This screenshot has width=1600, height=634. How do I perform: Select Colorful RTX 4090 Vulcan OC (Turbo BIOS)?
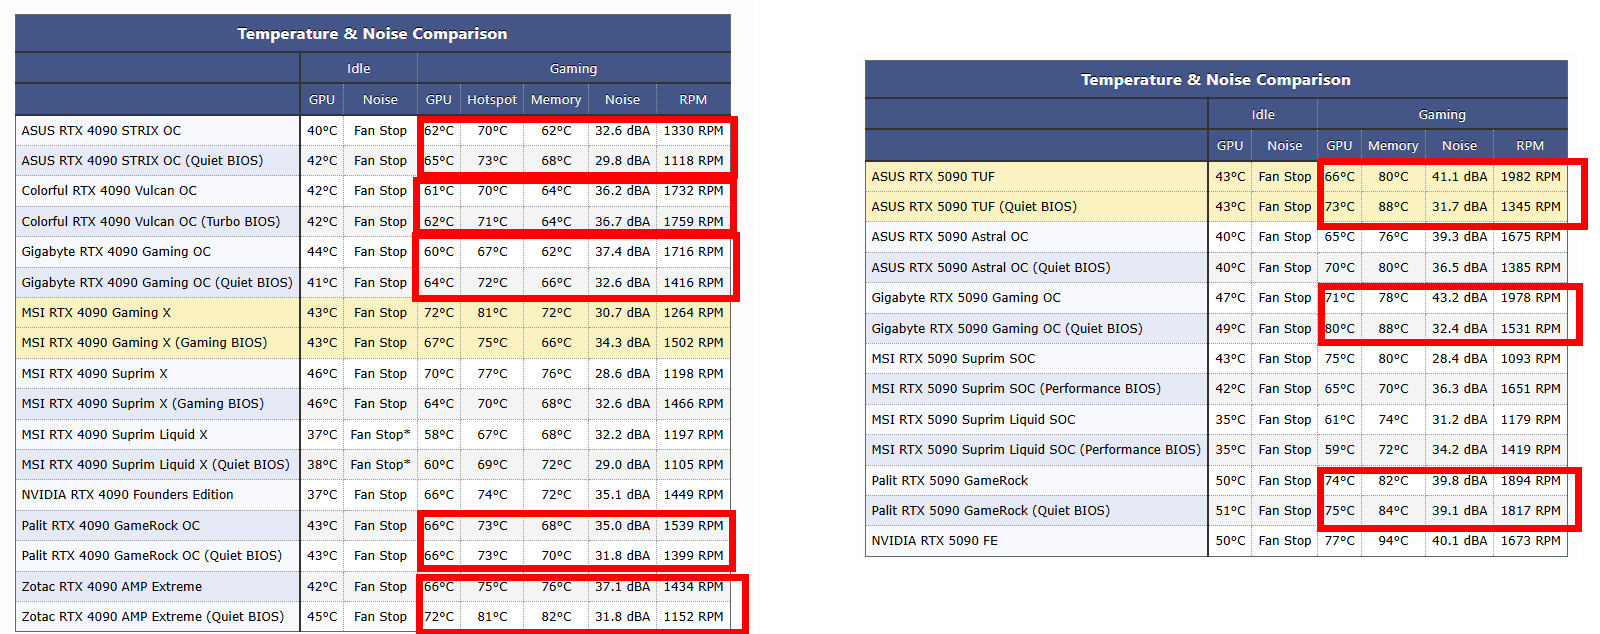tap(151, 221)
